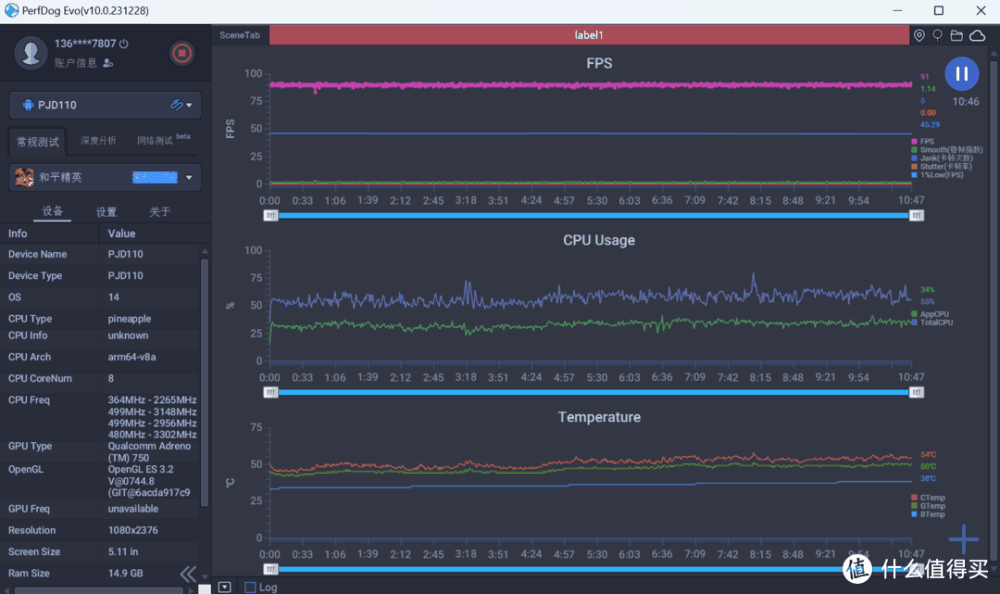The height and width of the screenshot is (594, 1000).
Task: Click the power logout icon beside account number
Action: point(123,44)
